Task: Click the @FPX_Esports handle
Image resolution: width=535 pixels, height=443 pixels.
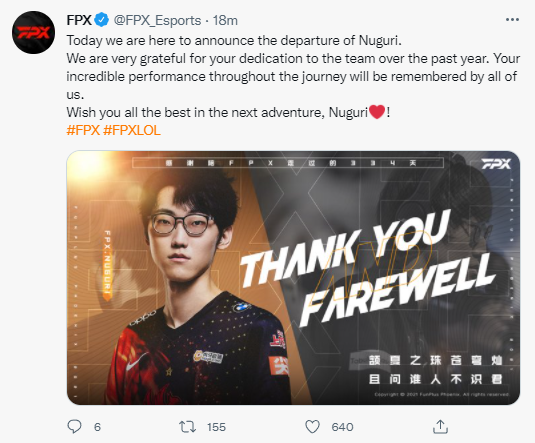Action: click(157, 20)
